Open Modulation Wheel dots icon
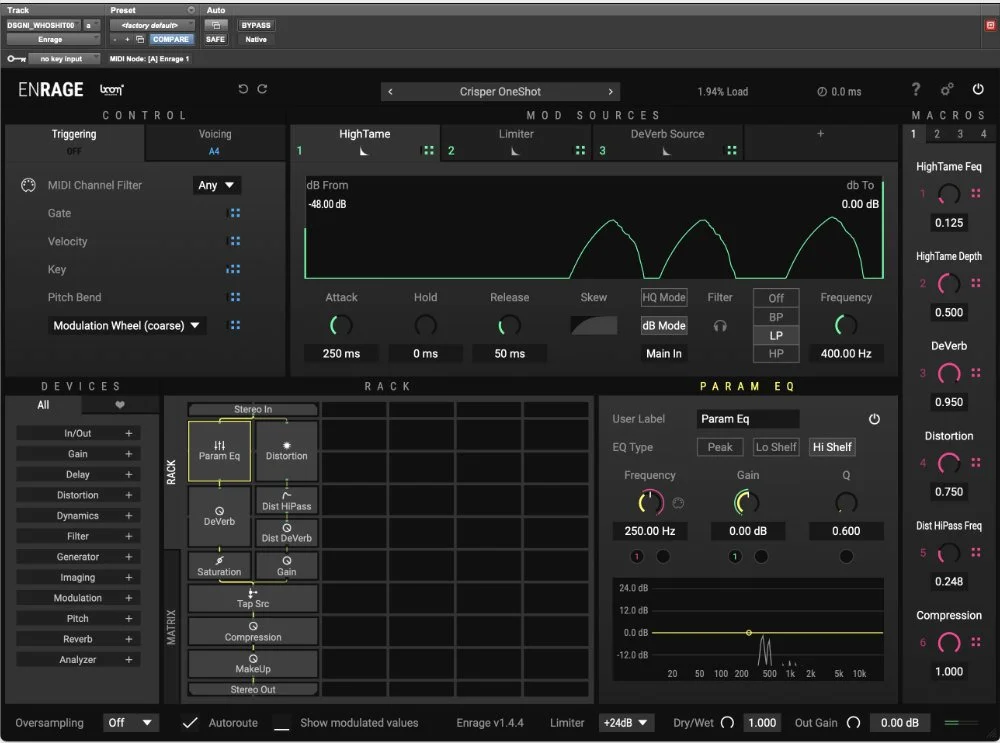Image resolution: width=1000 pixels, height=743 pixels. (x=235, y=325)
